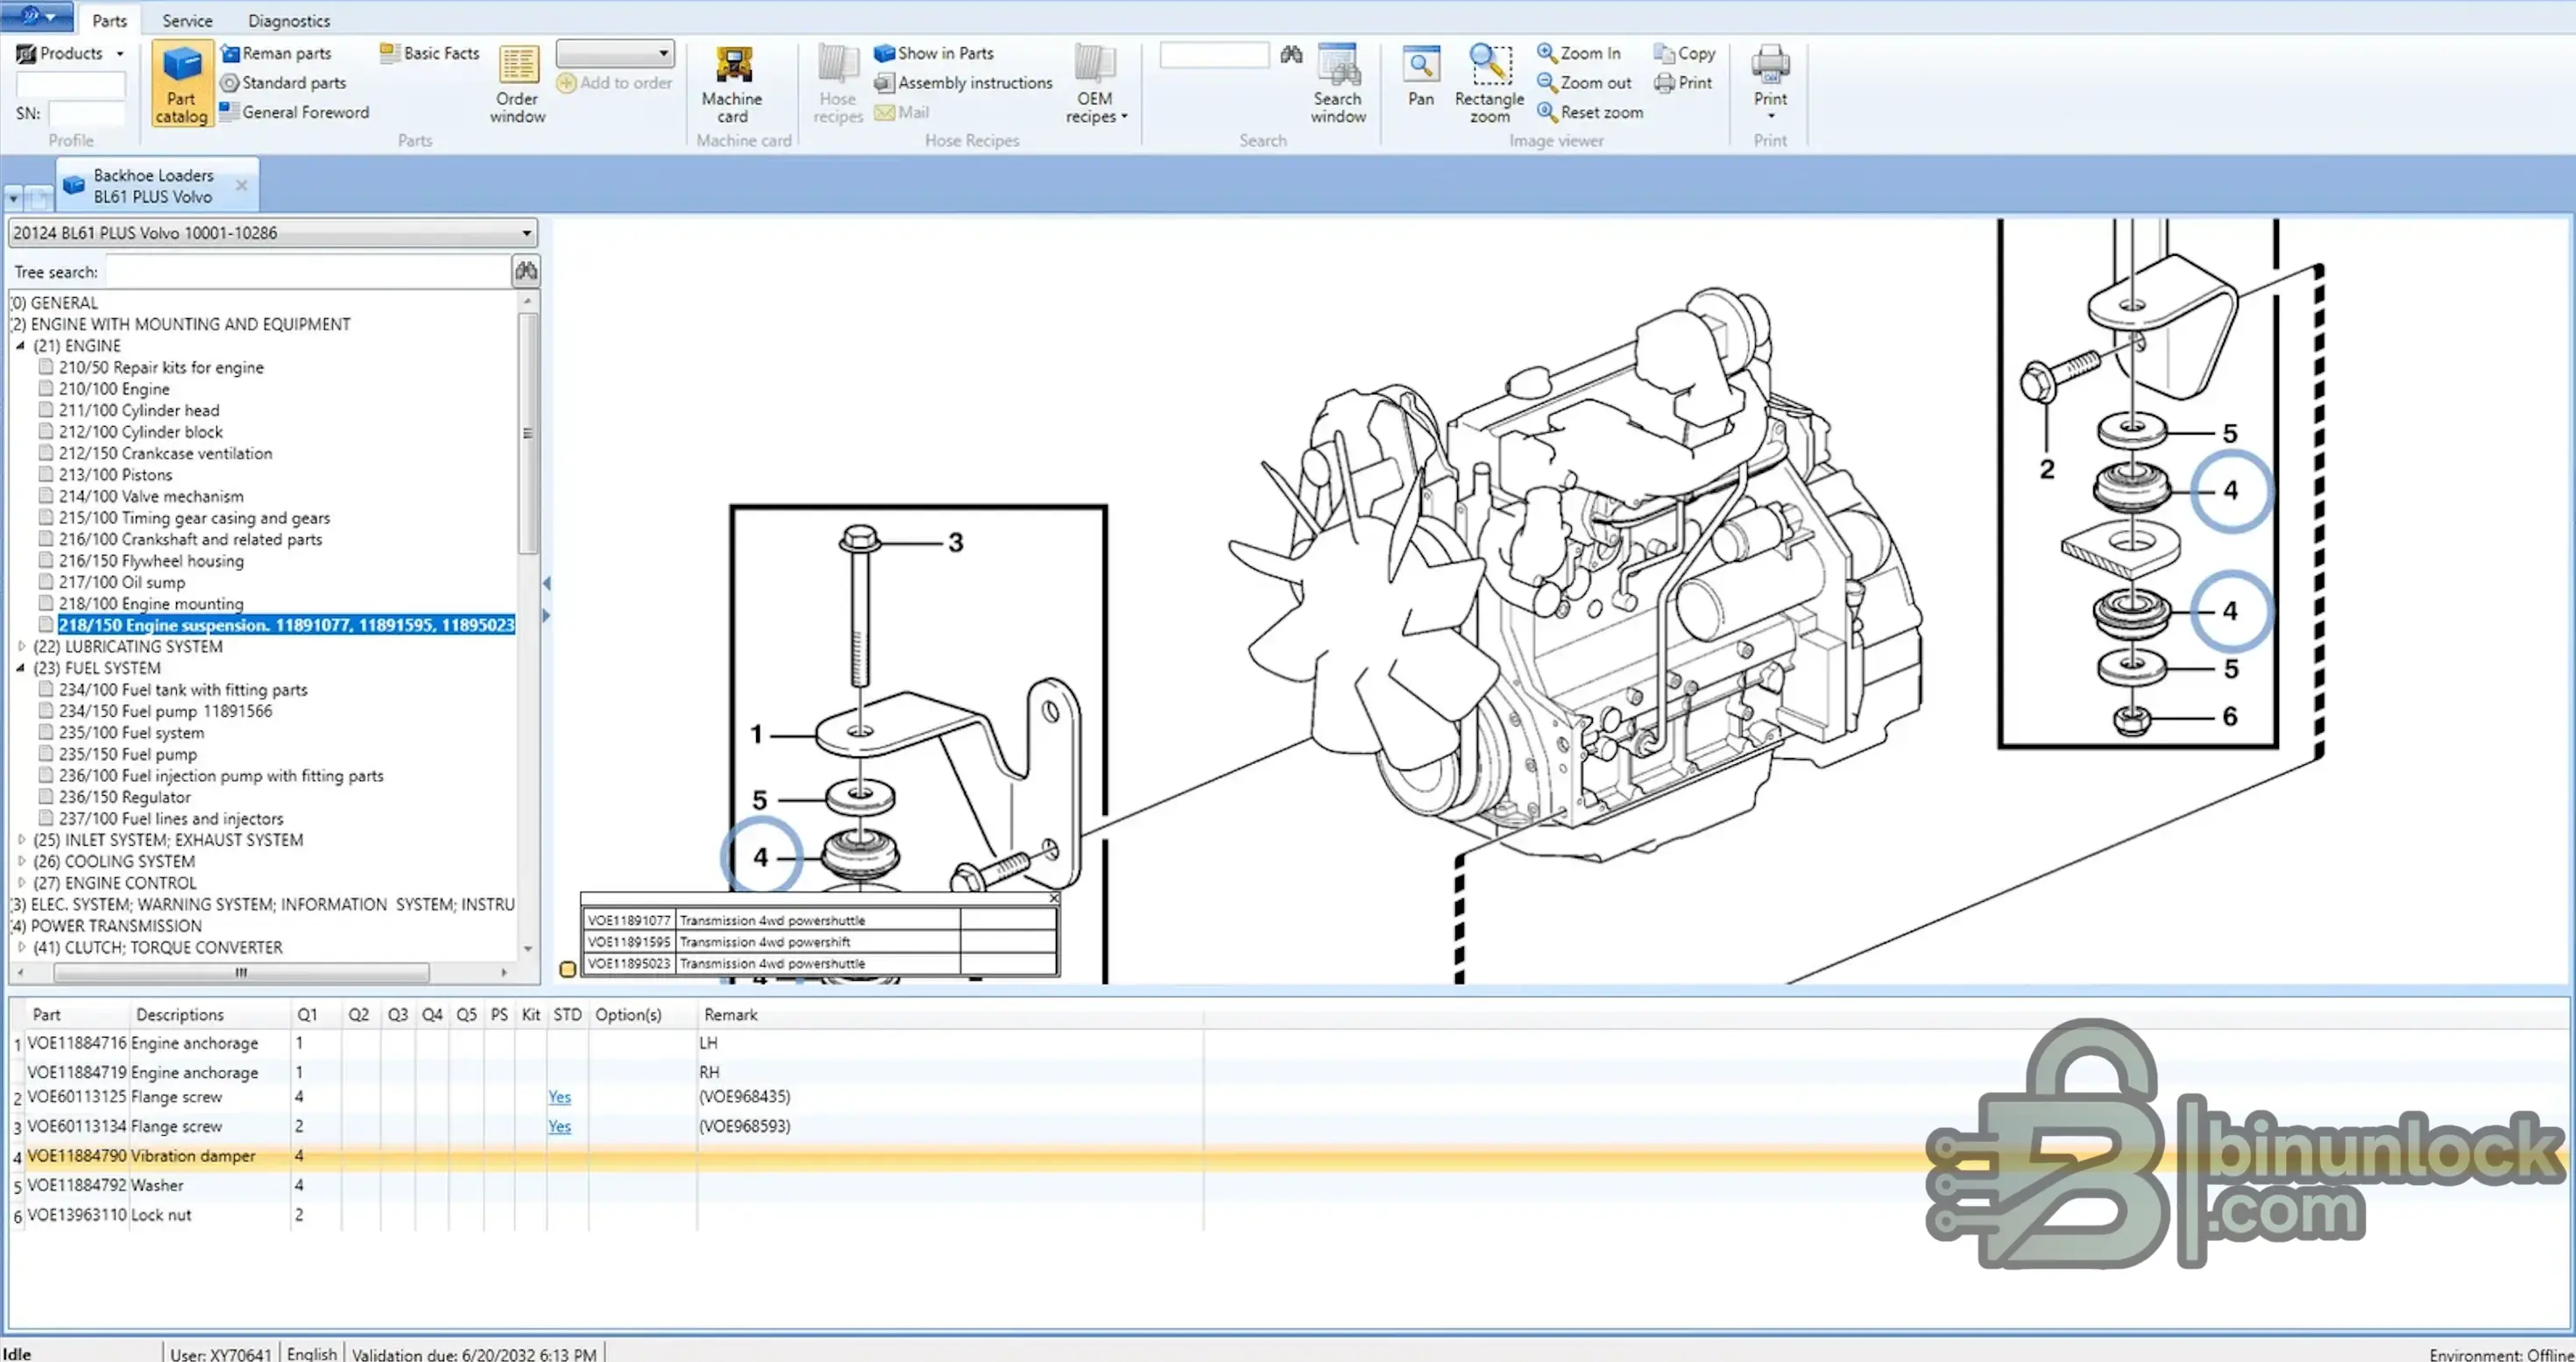
Task: Expand (22) LUBRICATING SYSTEM node
Action: click(21, 647)
